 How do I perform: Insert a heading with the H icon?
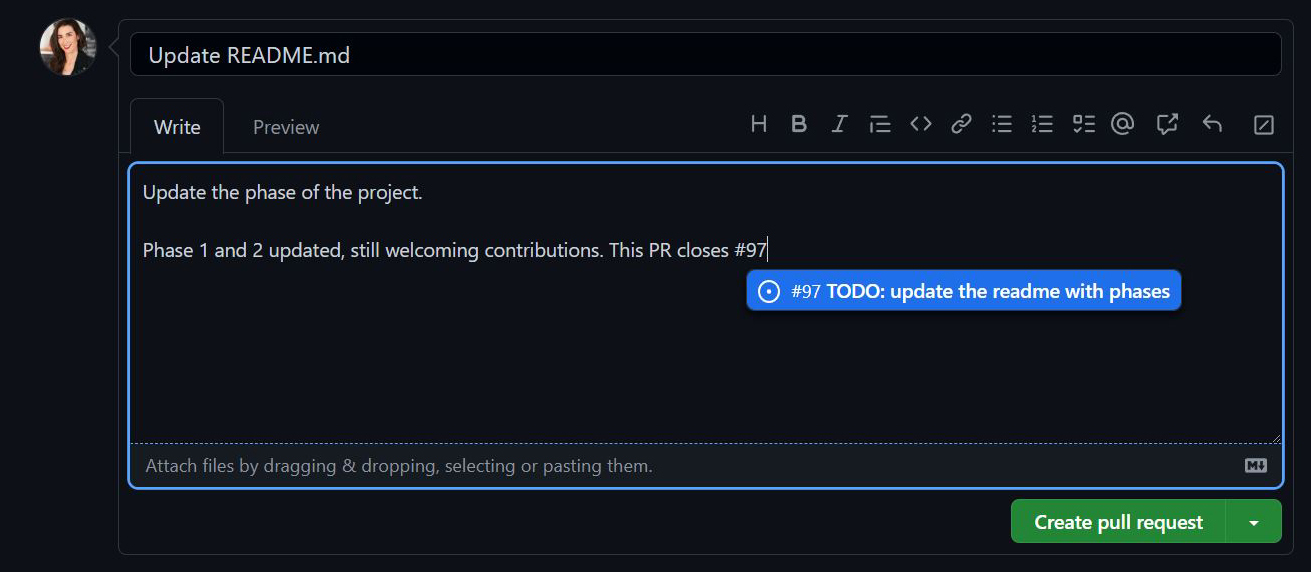(759, 124)
